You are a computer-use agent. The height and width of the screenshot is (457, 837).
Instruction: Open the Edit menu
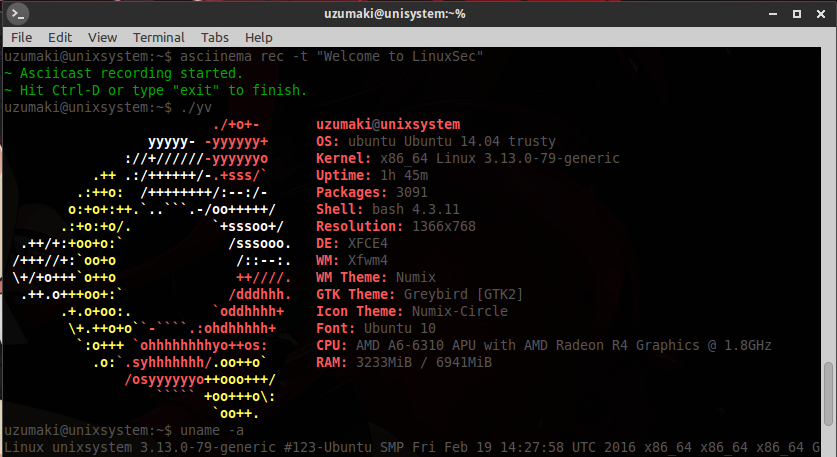click(60, 37)
